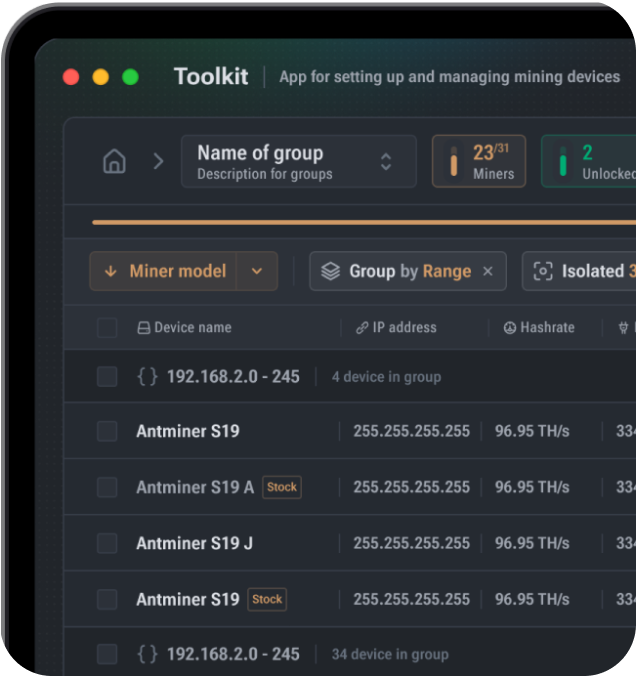Click the Hashrate gauge icon

(510, 328)
